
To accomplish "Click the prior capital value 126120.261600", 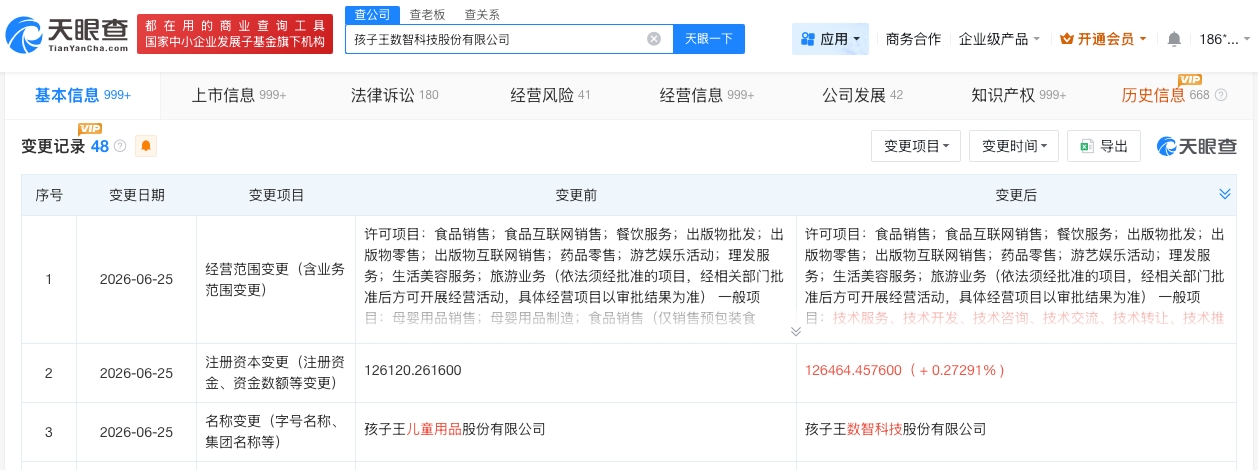I will (x=414, y=370).
